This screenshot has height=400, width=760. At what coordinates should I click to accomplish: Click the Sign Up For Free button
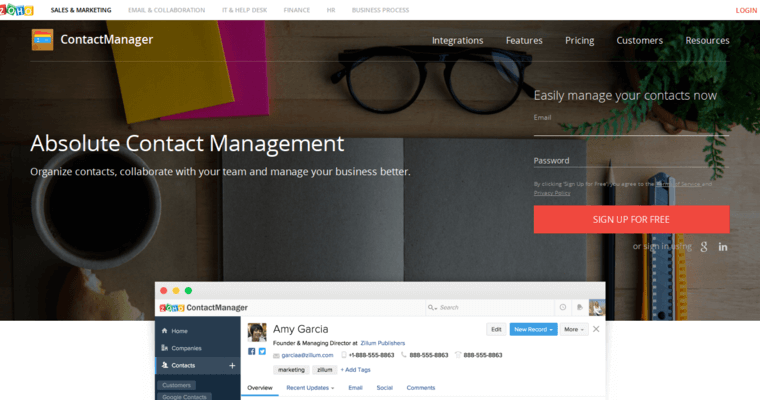tap(631, 219)
